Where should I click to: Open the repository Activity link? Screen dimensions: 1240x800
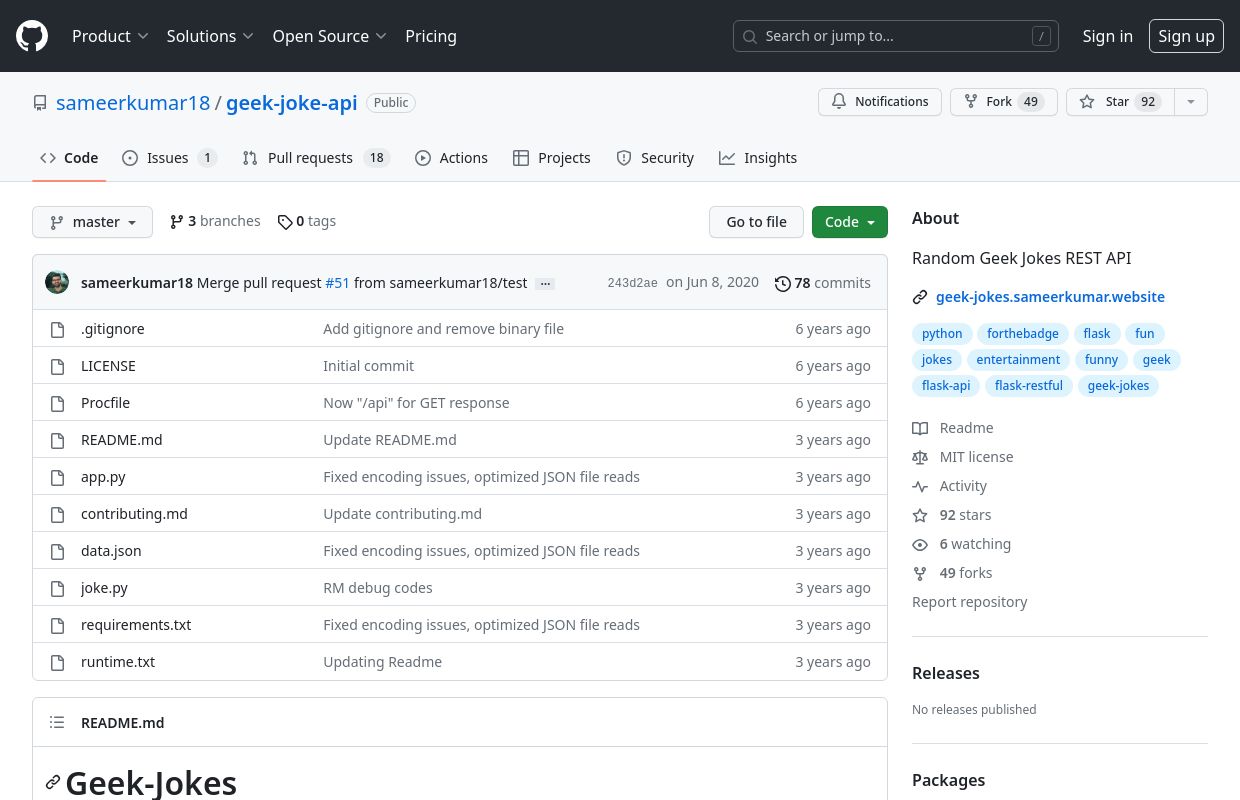point(950,486)
